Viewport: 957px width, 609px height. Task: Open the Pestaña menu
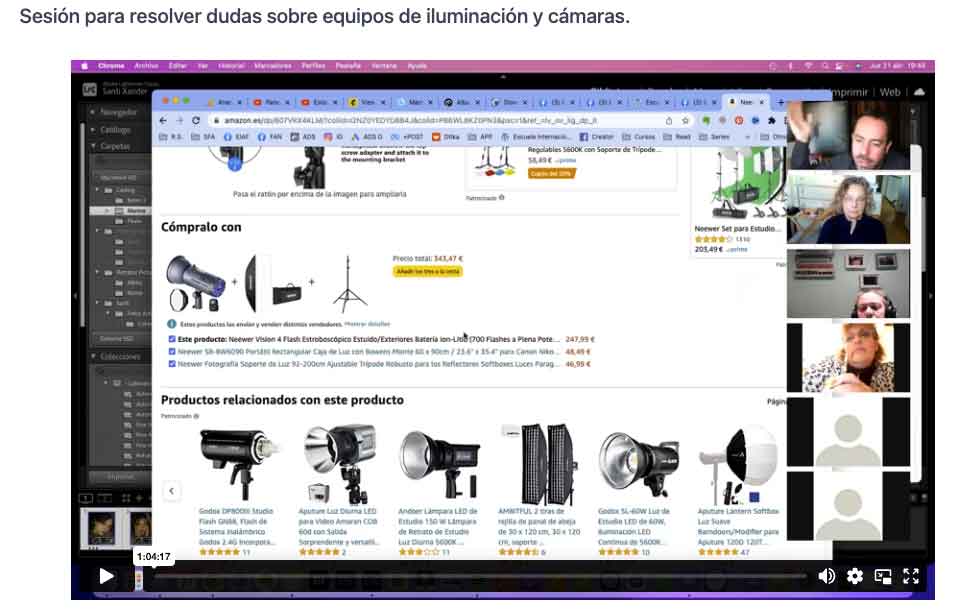(348, 66)
